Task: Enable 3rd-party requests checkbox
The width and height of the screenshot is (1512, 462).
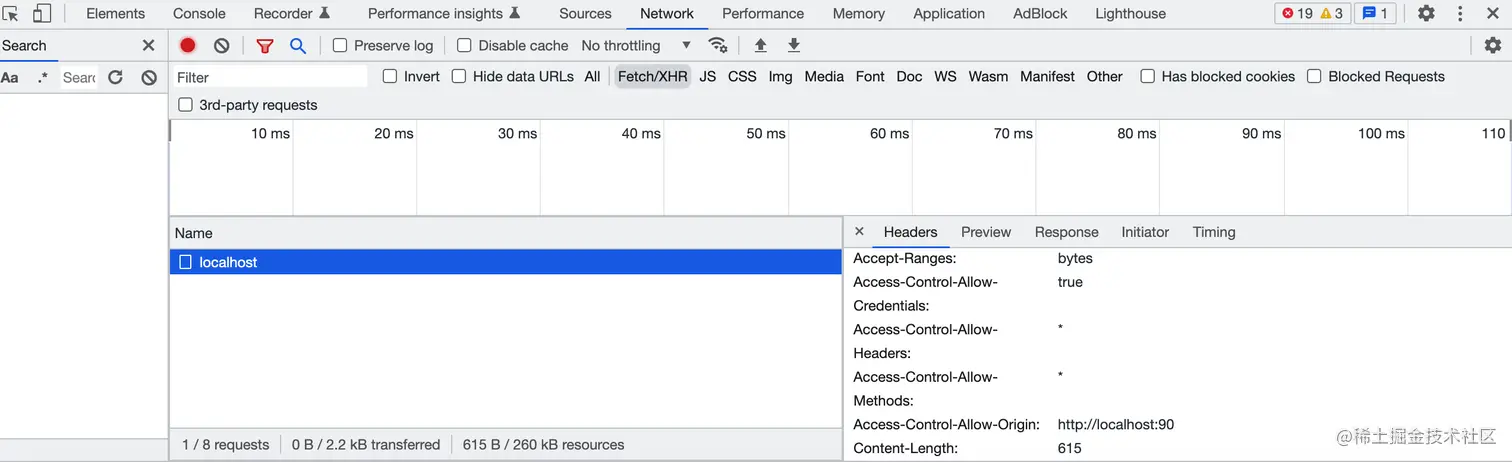Action: (x=185, y=105)
